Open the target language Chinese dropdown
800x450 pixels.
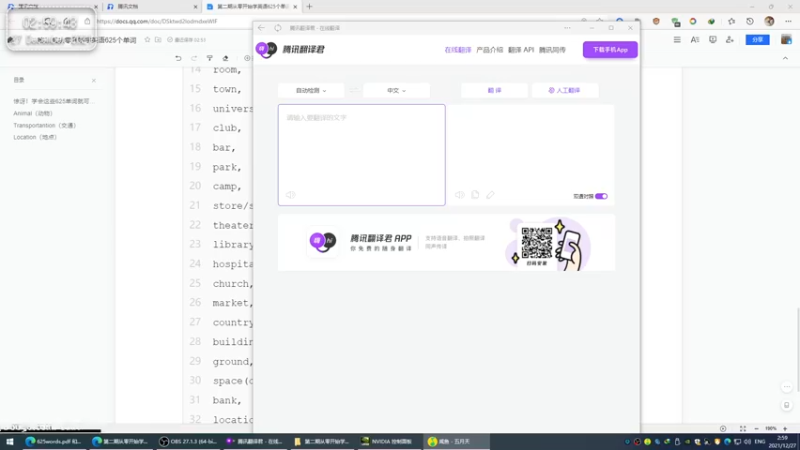[396, 90]
